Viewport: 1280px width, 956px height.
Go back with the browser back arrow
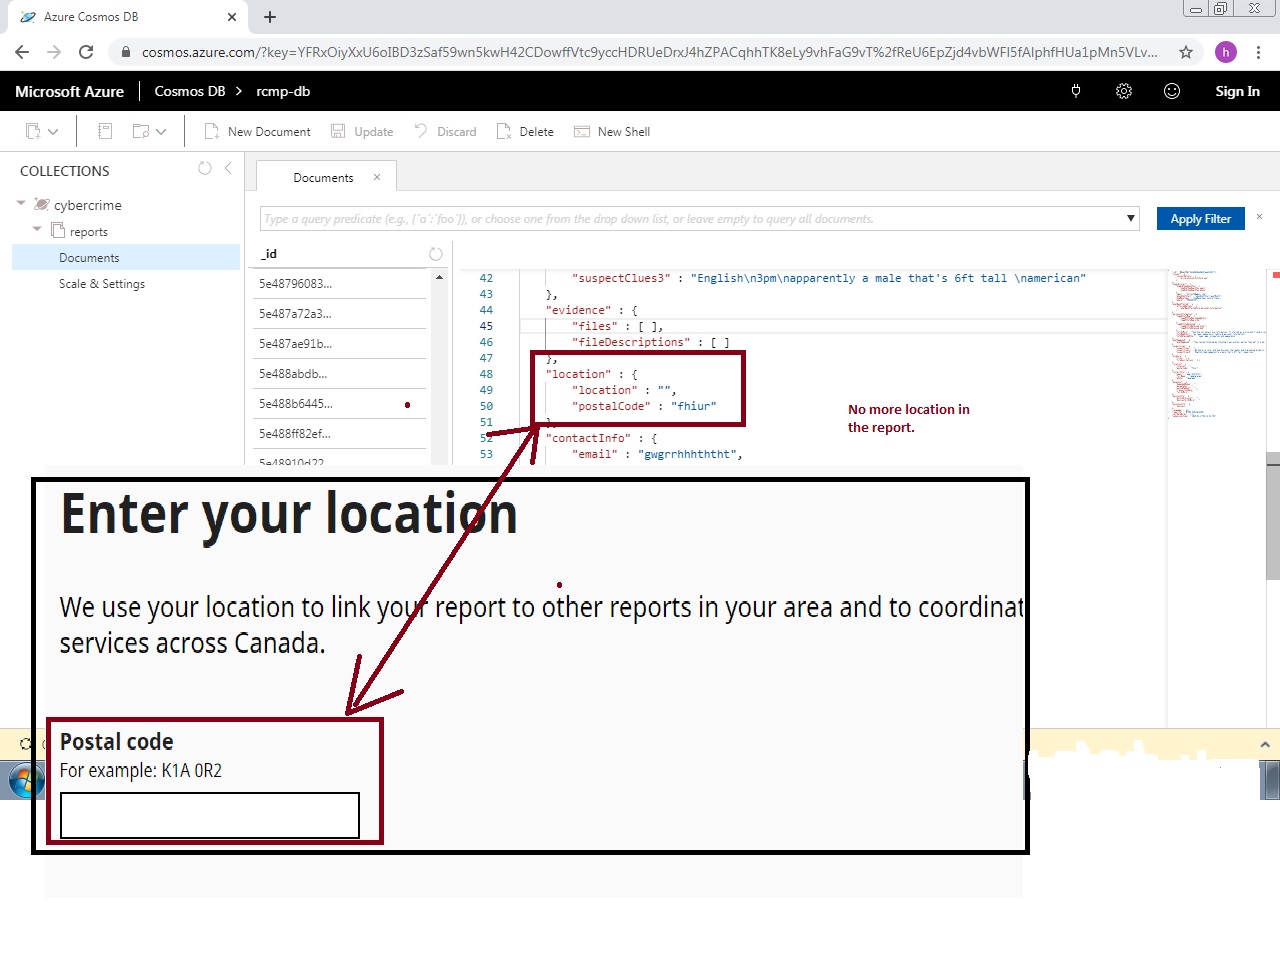click(22, 52)
